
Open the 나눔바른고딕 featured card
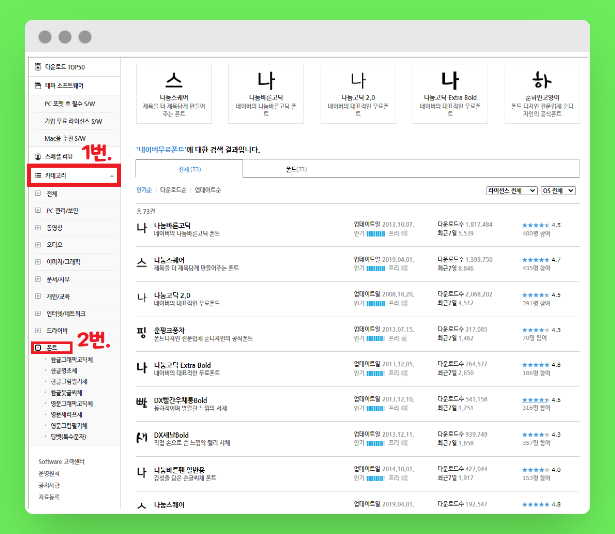[266, 94]
